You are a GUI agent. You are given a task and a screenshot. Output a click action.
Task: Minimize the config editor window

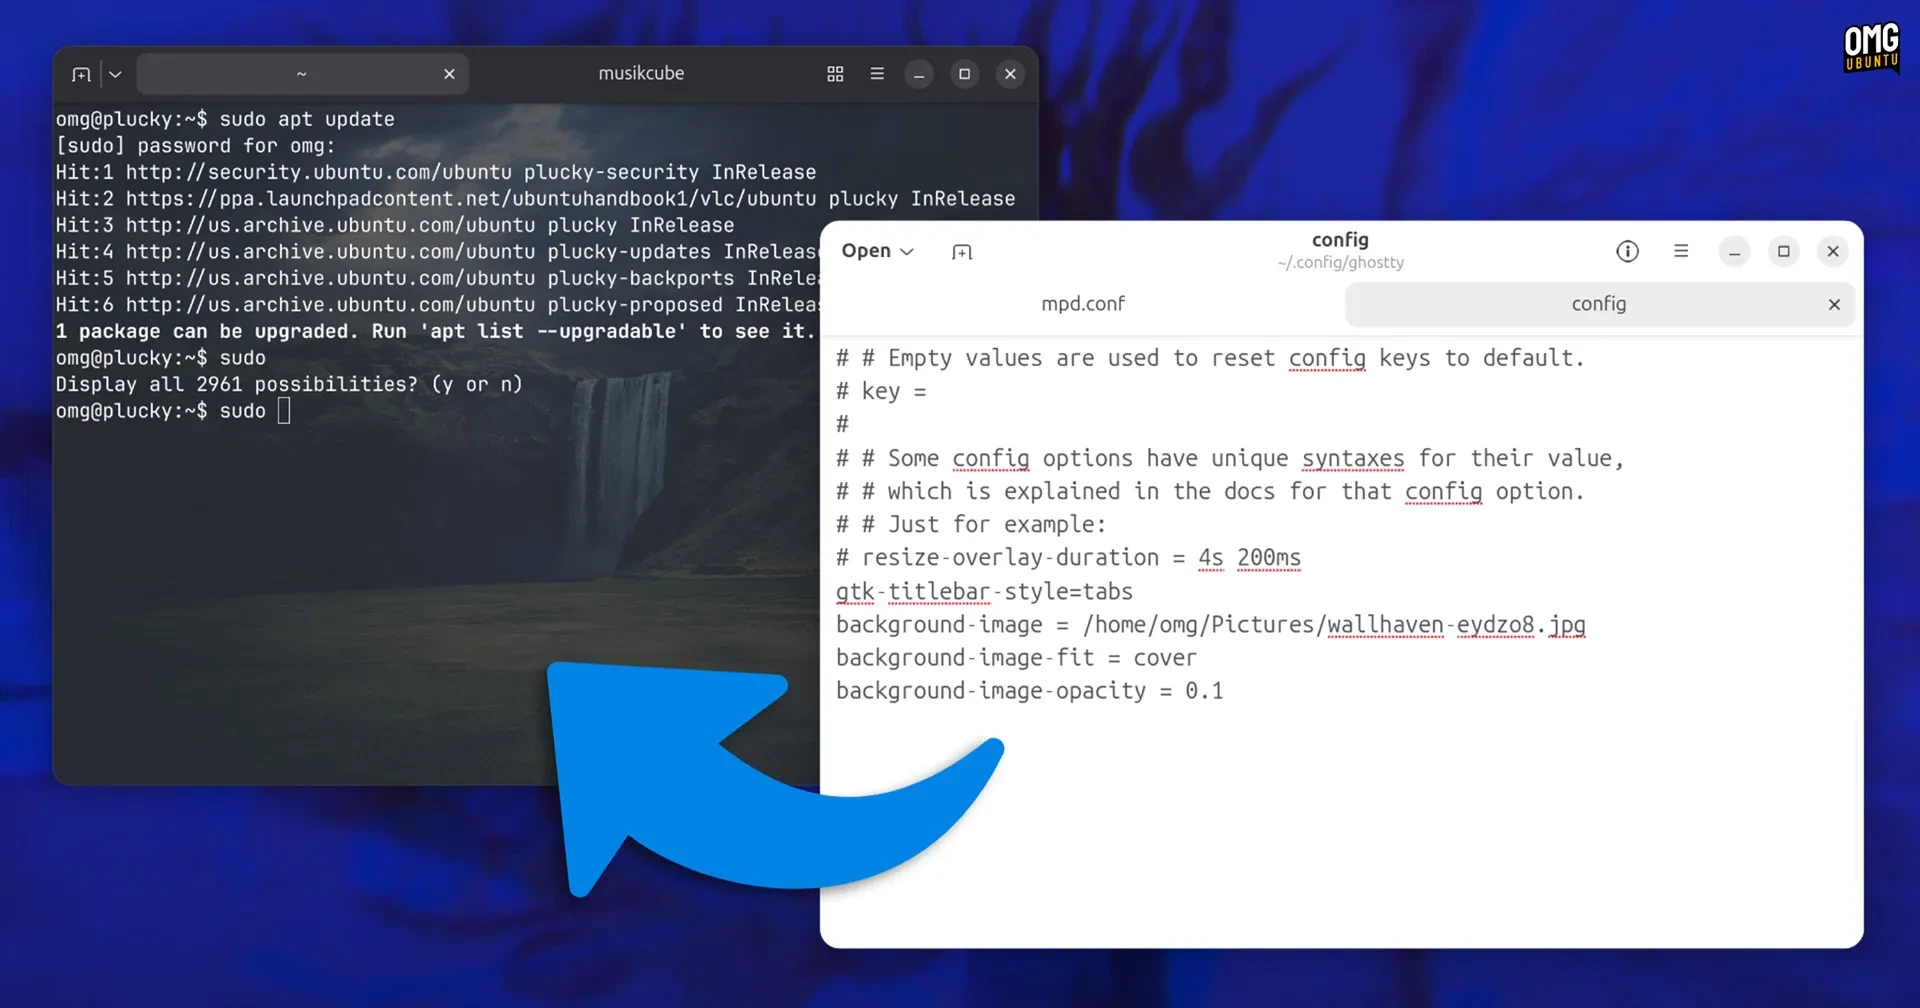[x=1734, y=252]
